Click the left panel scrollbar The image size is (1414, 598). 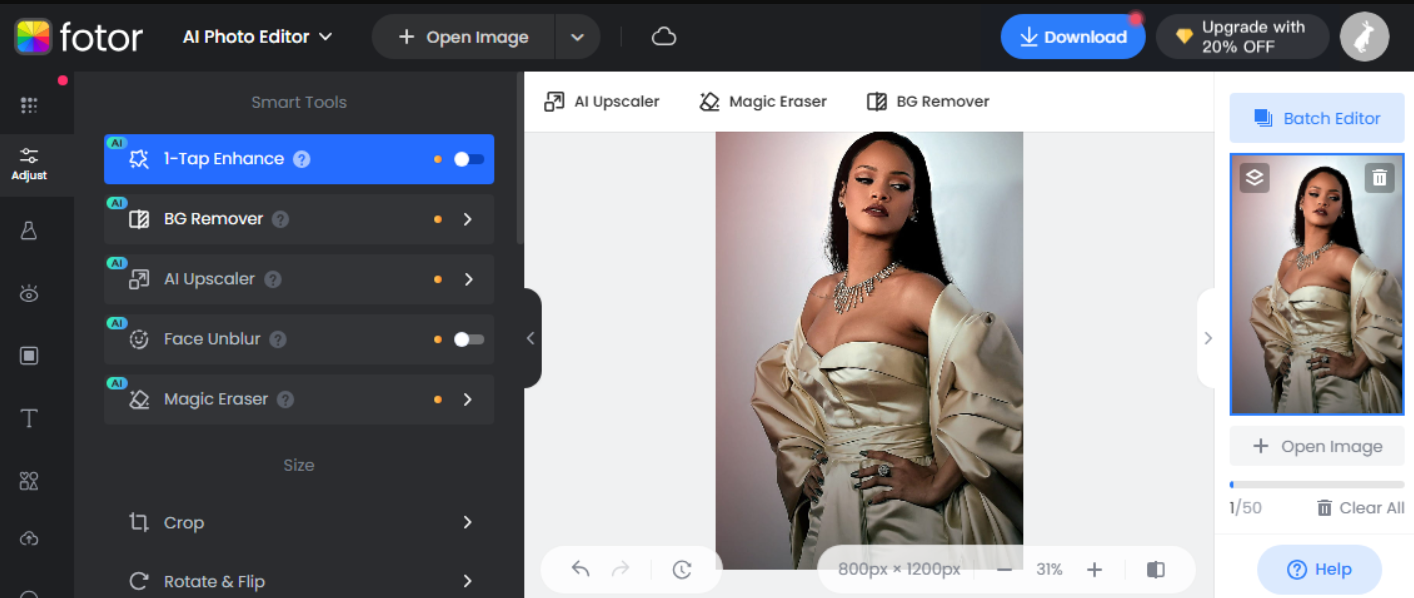tap(520, 158)
